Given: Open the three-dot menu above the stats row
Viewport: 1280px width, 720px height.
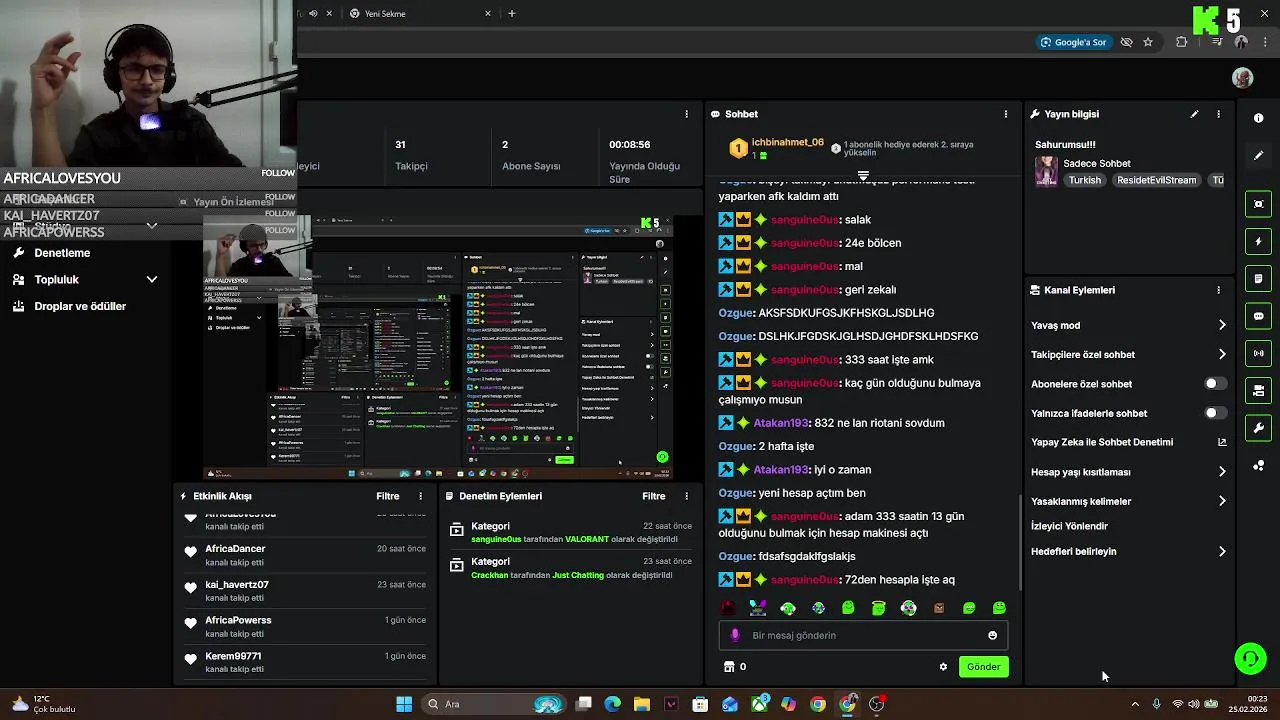Looking at the screenshot, I should click(x=686, y=114).
